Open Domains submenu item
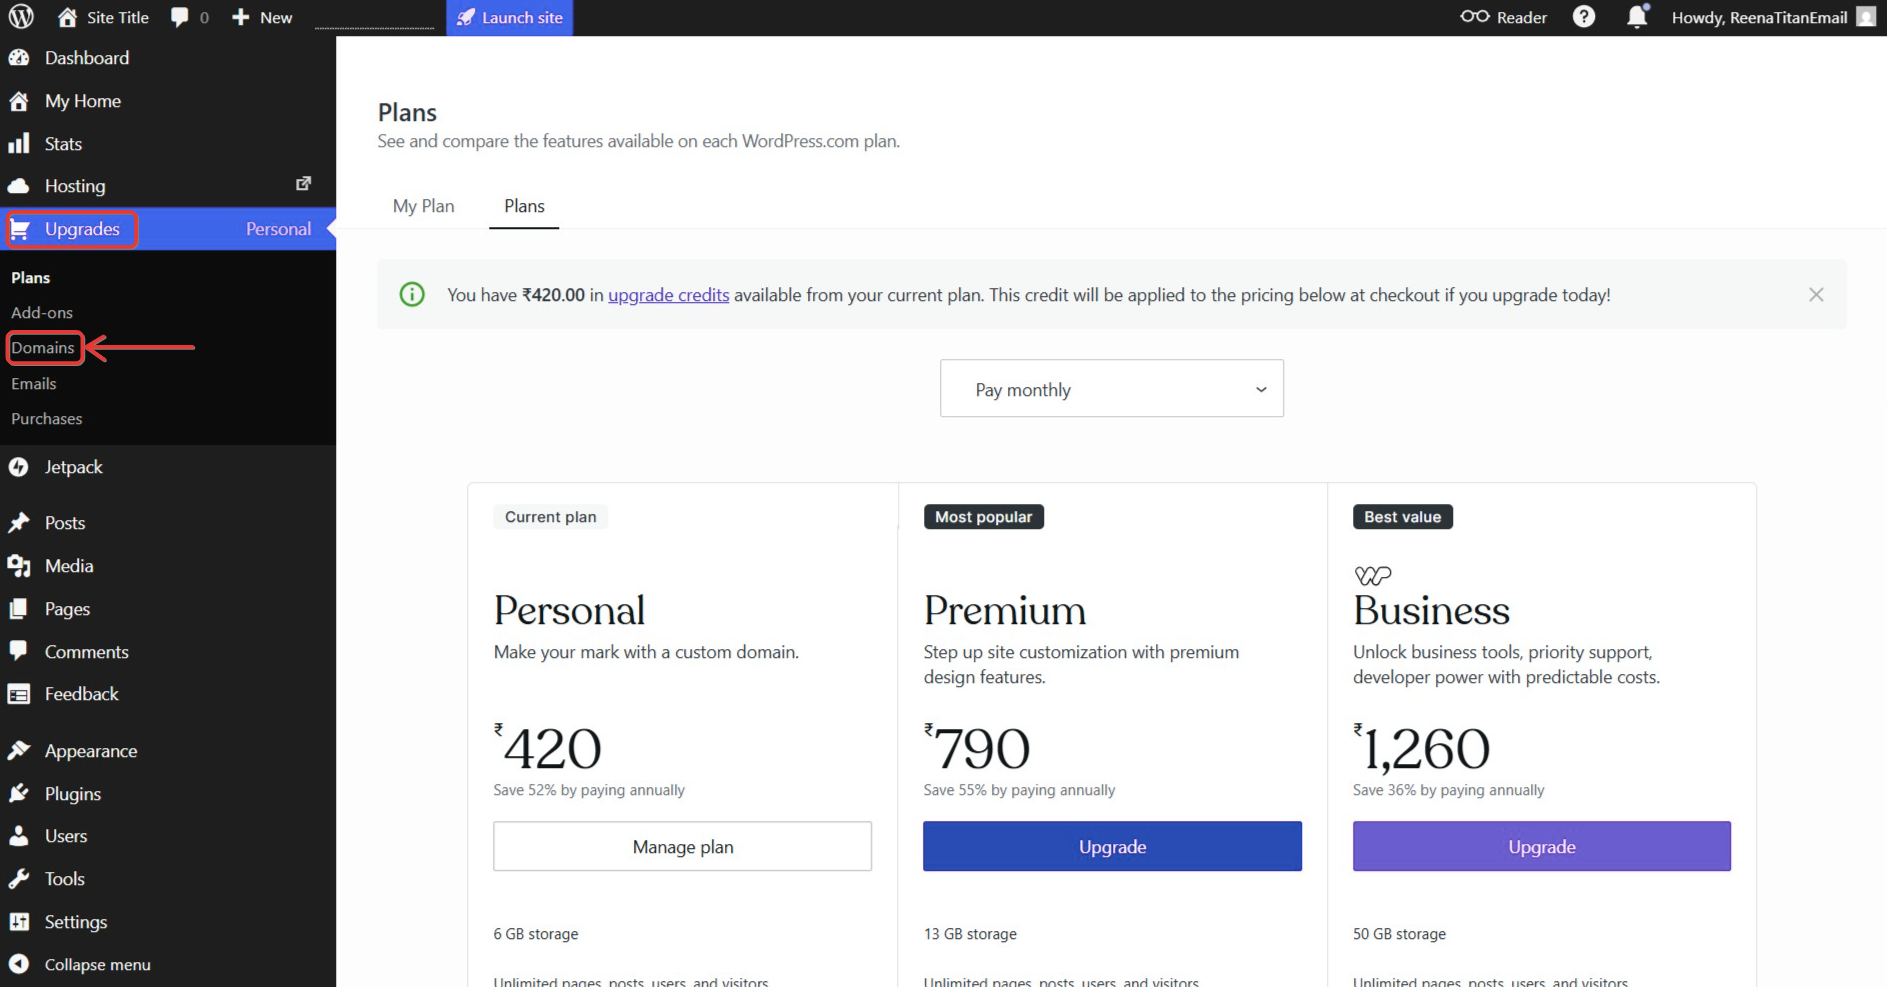Screen dimensions: 1887x987 click(x=43, y=348)
